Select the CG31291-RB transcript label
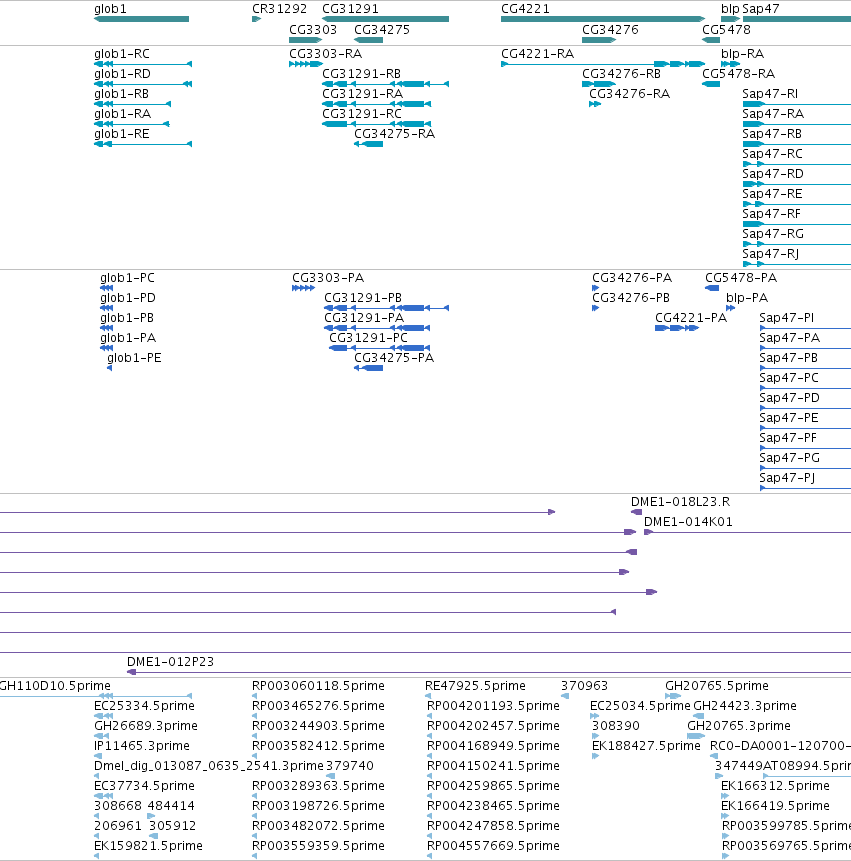 tap(361, 74)
